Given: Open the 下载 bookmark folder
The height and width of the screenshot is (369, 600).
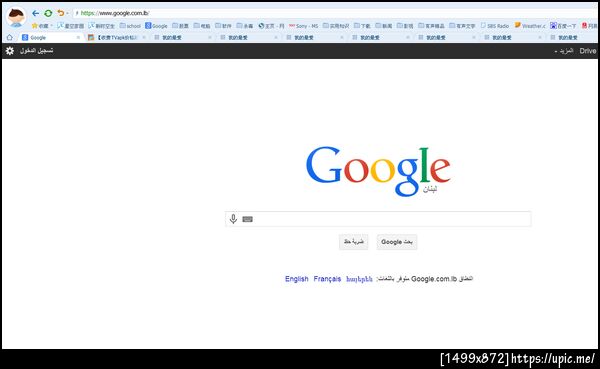Looking at the screenshot, I should pos(362,26).
